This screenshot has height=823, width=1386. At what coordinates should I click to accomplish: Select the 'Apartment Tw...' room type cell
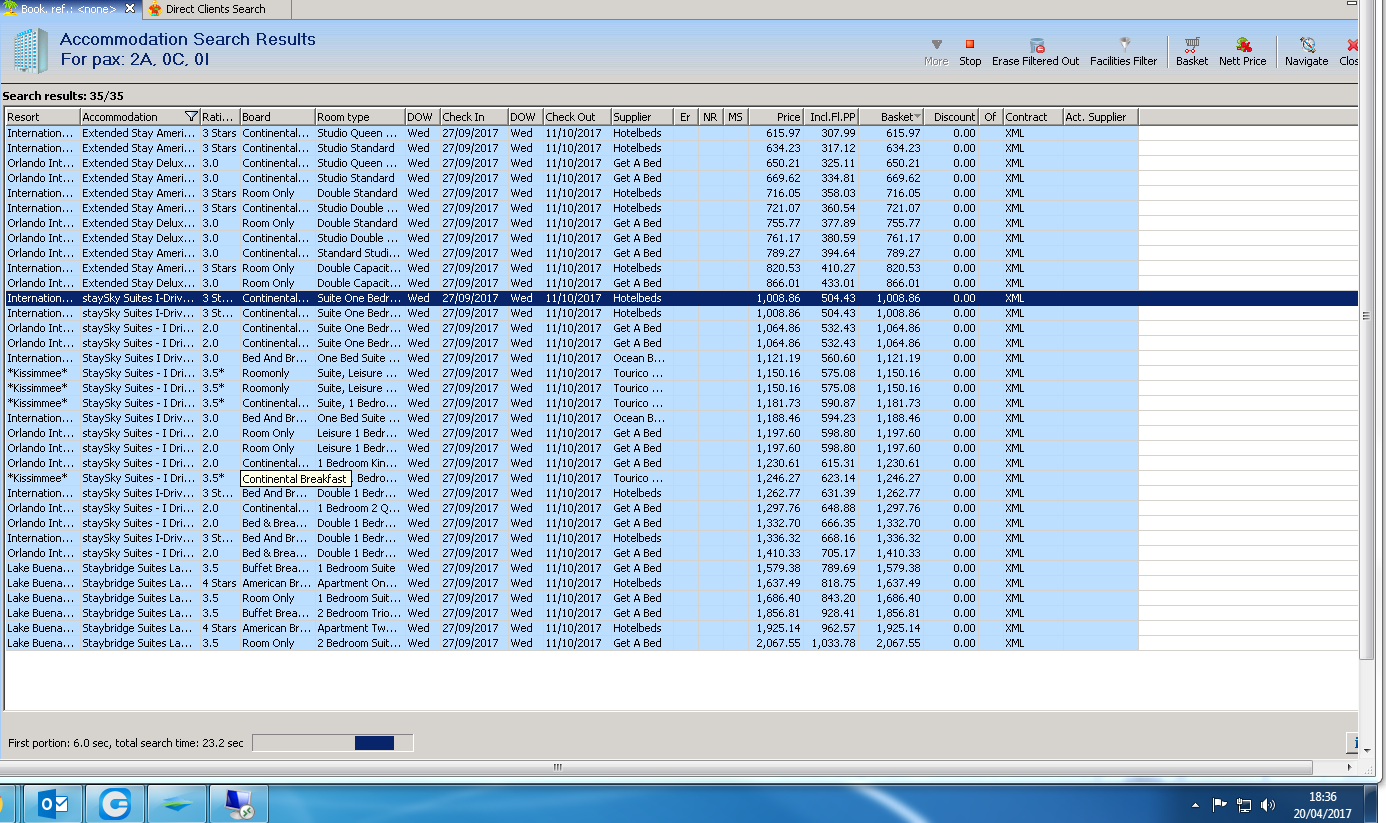(x=360, y=628)
